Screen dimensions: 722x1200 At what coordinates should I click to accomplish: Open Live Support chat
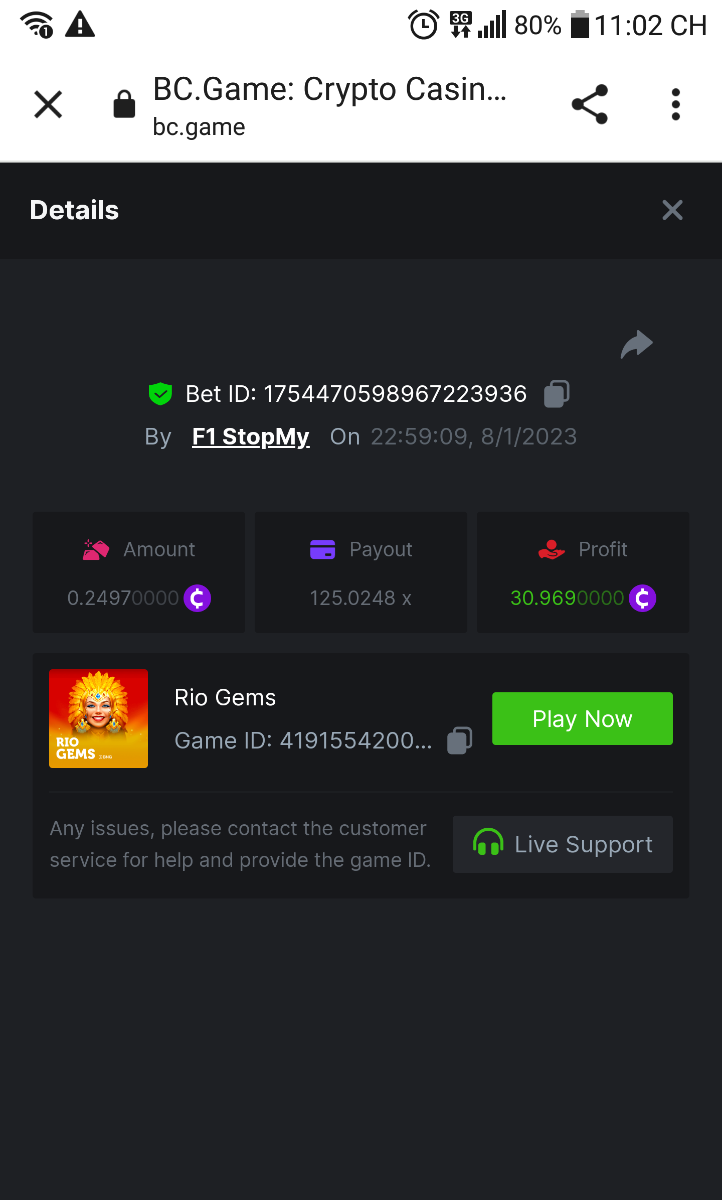562,845
